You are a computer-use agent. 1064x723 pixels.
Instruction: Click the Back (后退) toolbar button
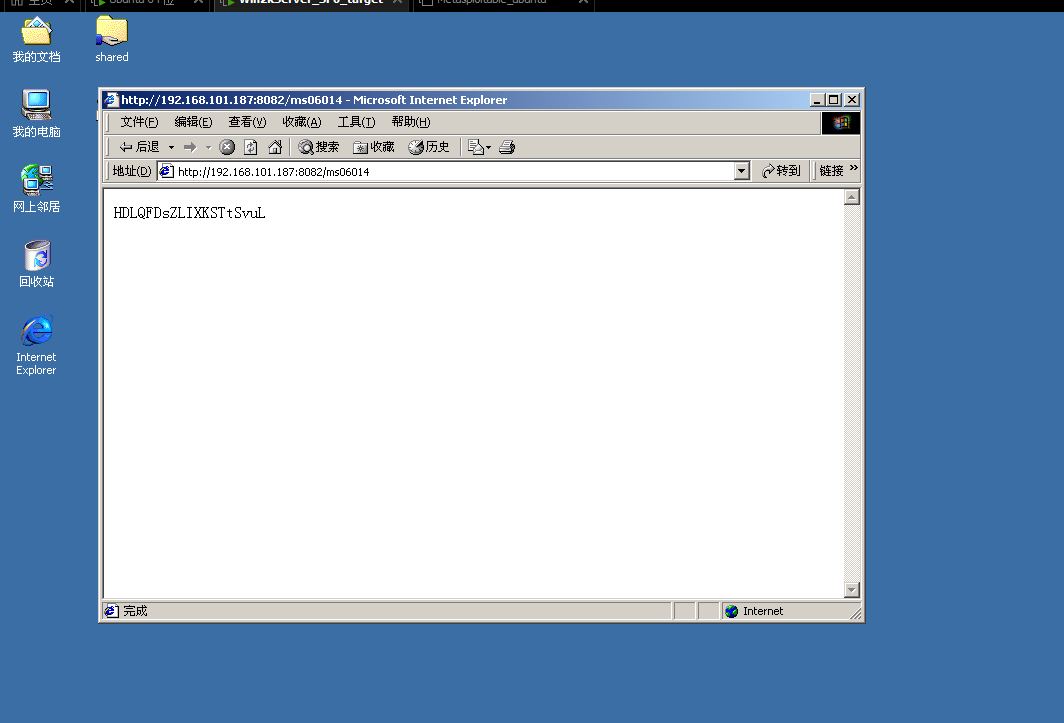point(139,147)
